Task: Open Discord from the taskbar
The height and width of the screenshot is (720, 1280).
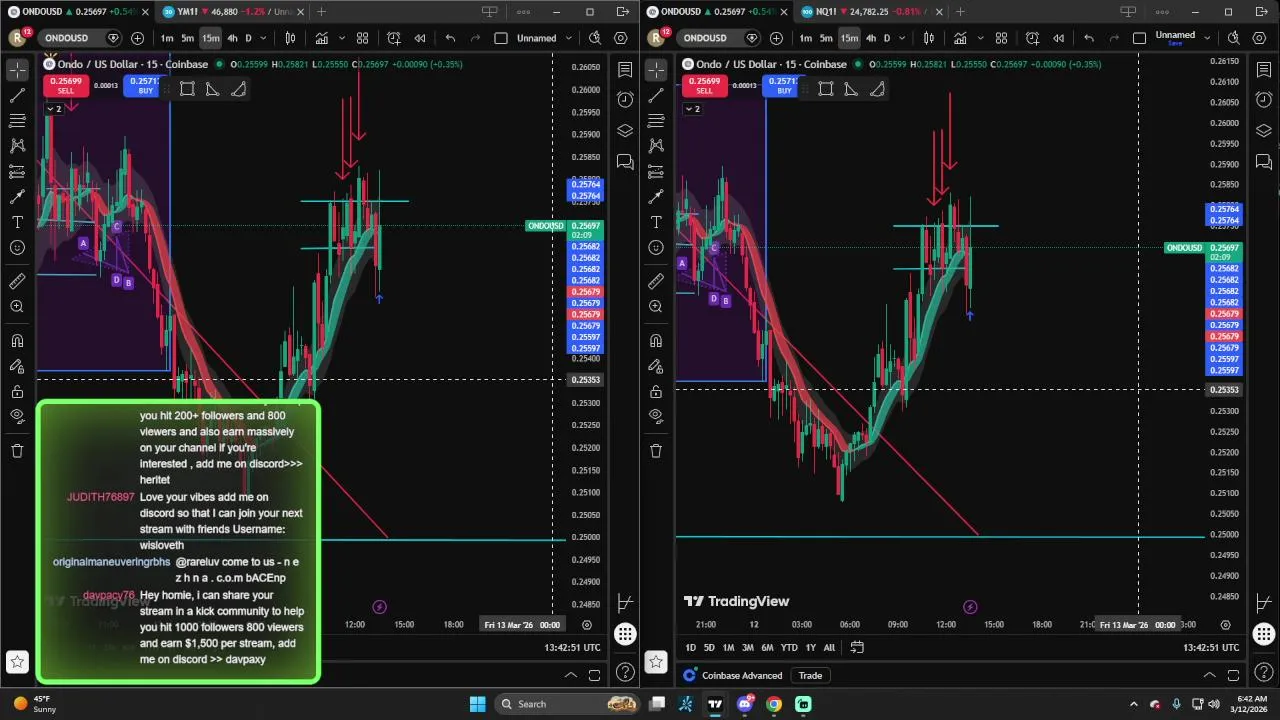Action: [744, 704]
